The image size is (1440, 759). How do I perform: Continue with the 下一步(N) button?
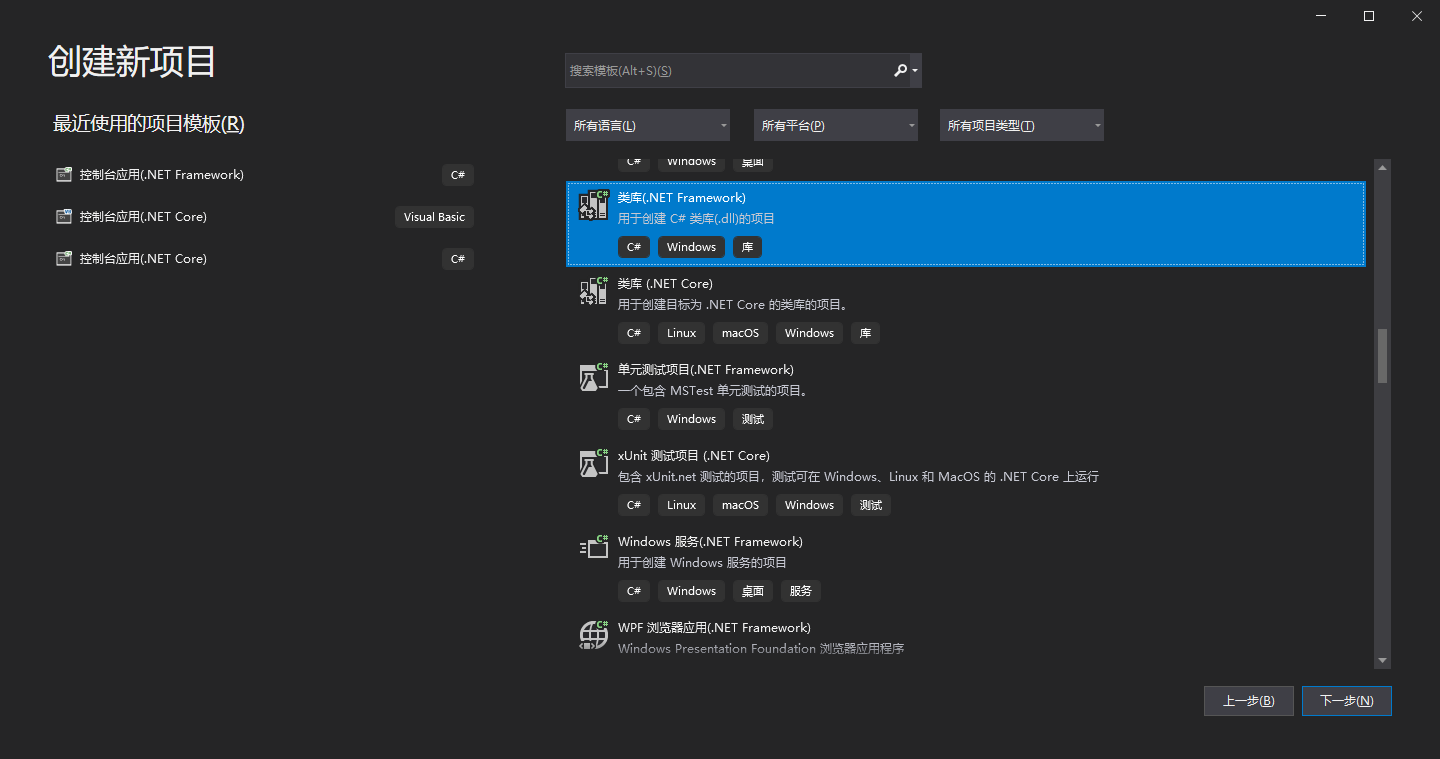pyautogui.click(x=1347, y=701)
